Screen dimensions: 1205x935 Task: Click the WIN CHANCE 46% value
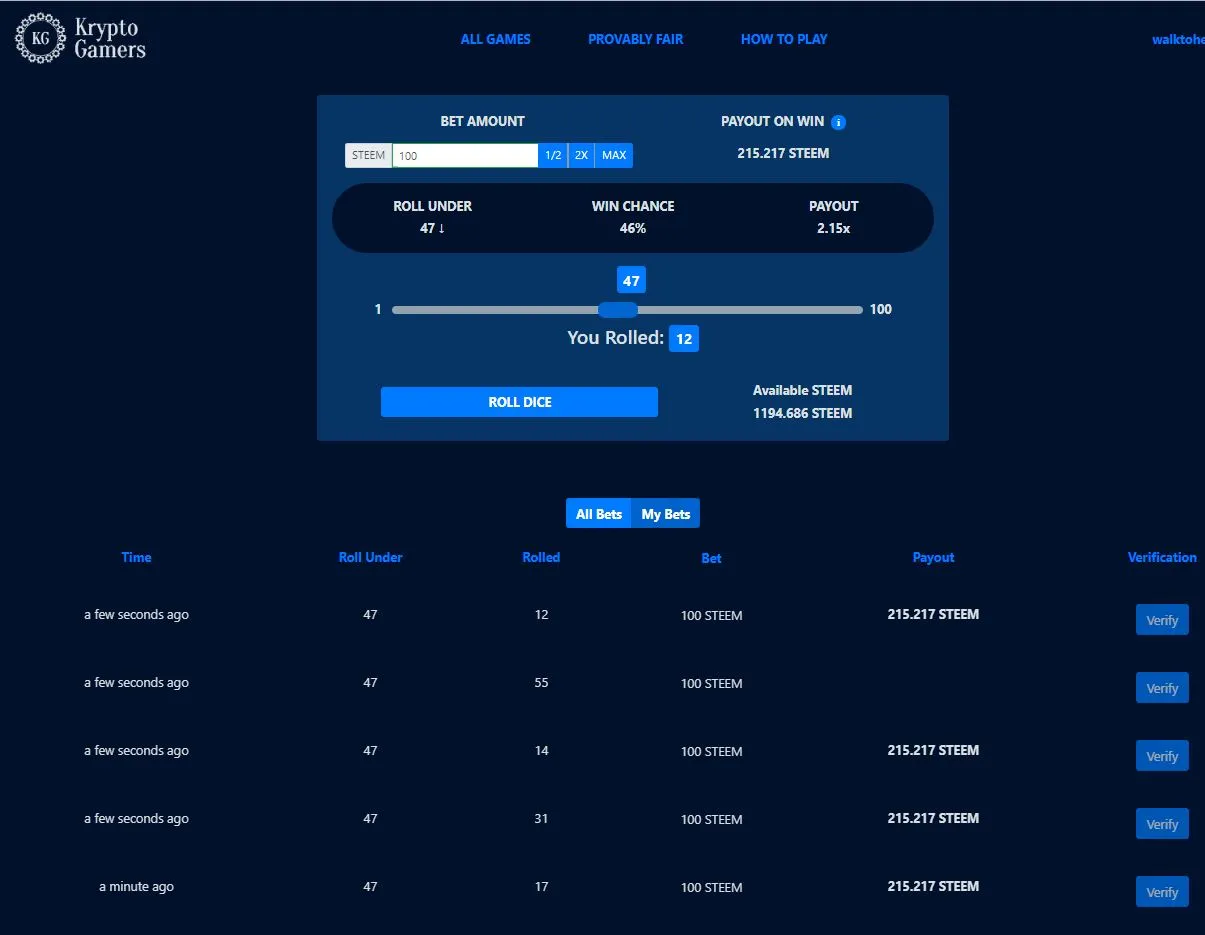click(633, 228)
